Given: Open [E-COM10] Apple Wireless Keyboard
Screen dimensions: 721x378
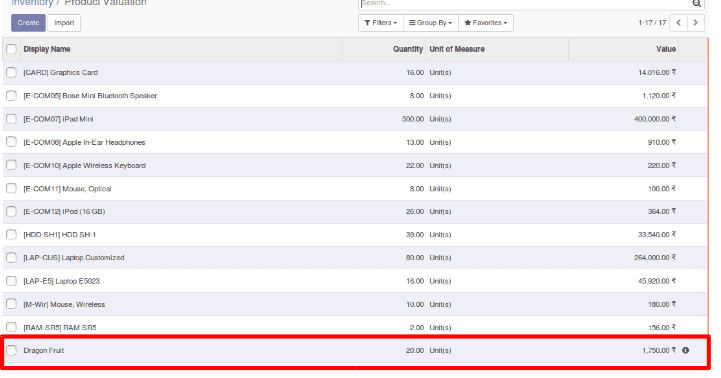Looking at the screenshot, I should [85, 166].
